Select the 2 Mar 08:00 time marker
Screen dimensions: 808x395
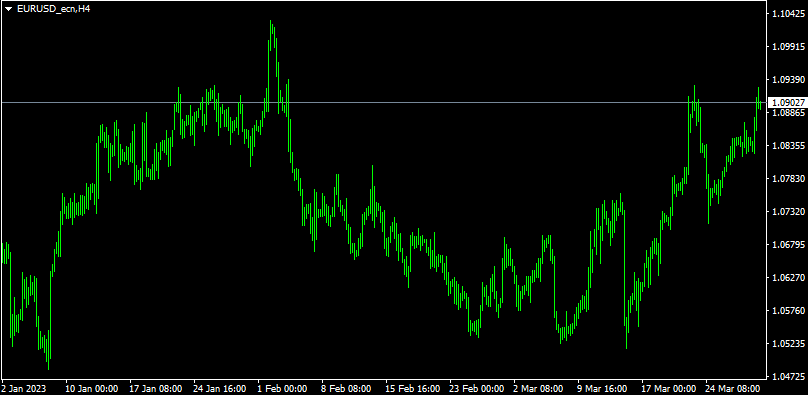click(x=538, y=388)
